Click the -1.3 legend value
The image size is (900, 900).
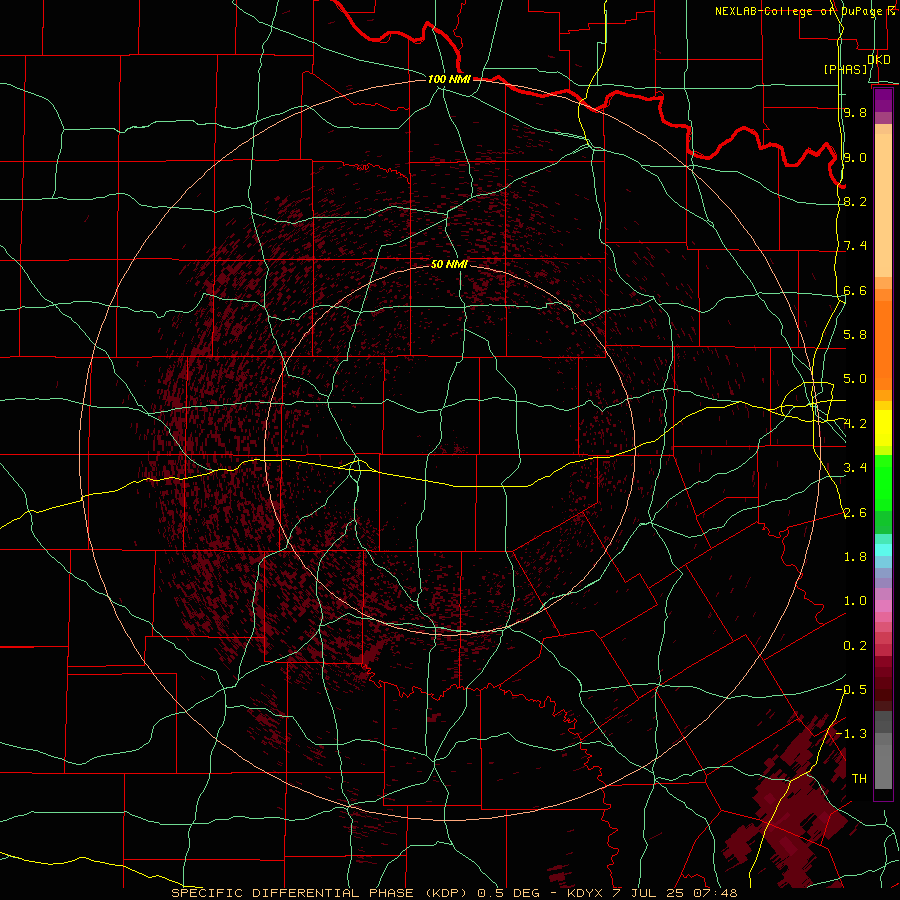pyautogui.click(x=851, y=734)
